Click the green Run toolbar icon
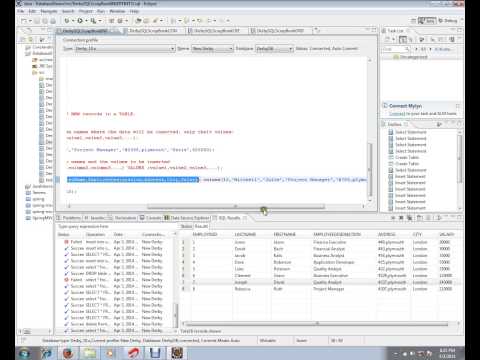Screen dimensions: 480x360 pos(80,21)
